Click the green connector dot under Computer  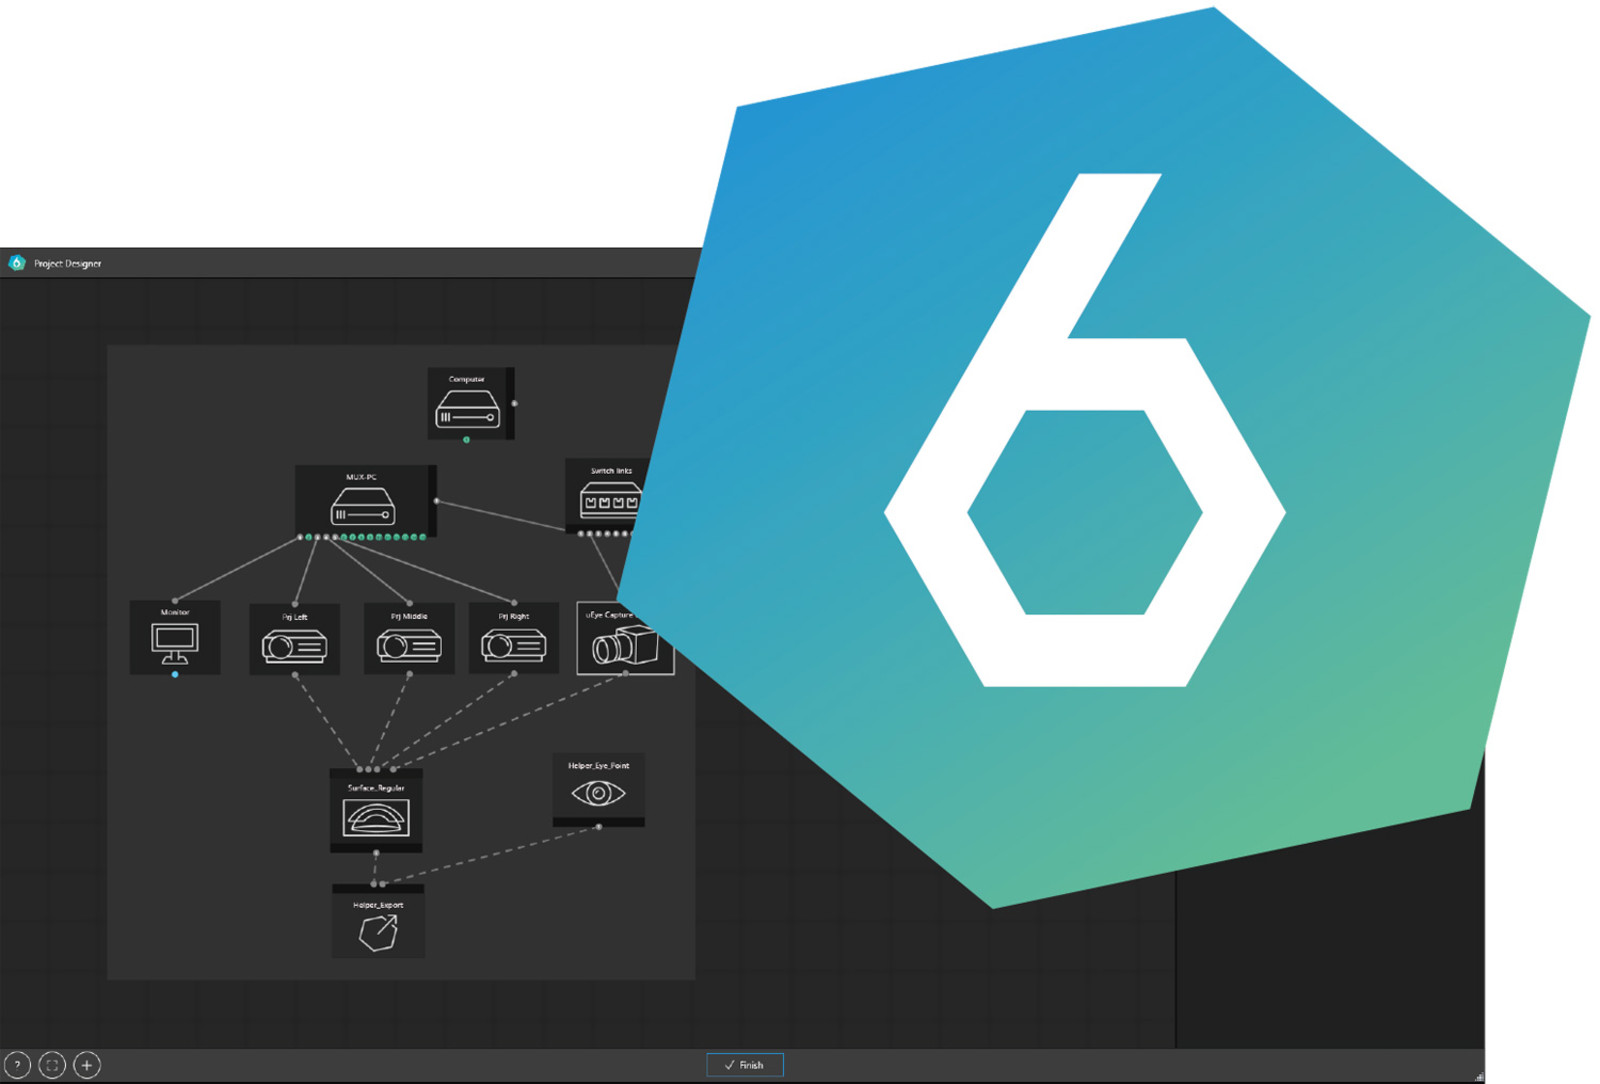point(466,440)
